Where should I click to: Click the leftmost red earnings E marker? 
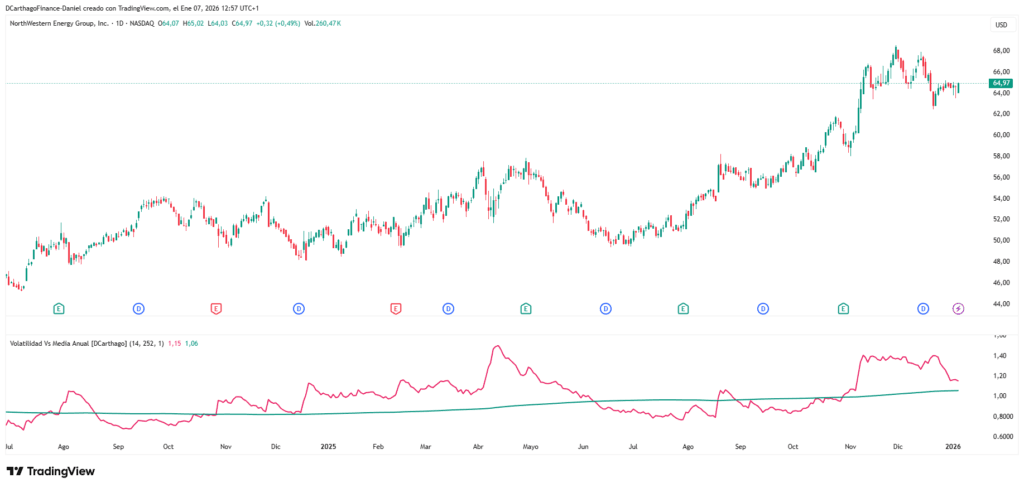(x=216, y=309)
